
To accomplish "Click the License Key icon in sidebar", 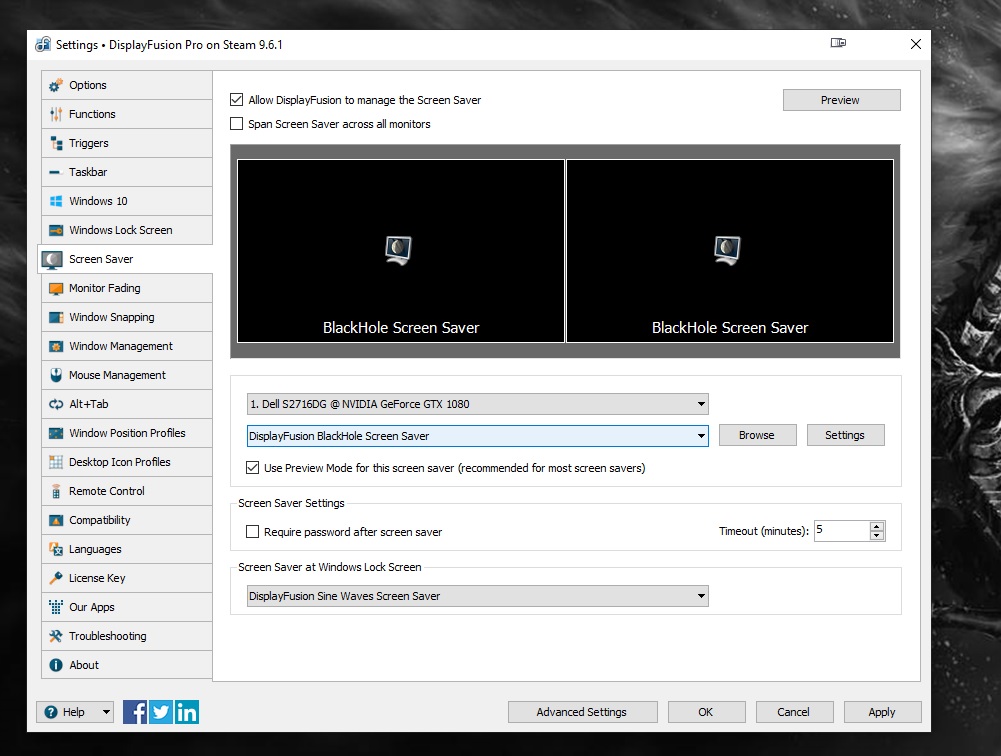I will coord(55,578).
